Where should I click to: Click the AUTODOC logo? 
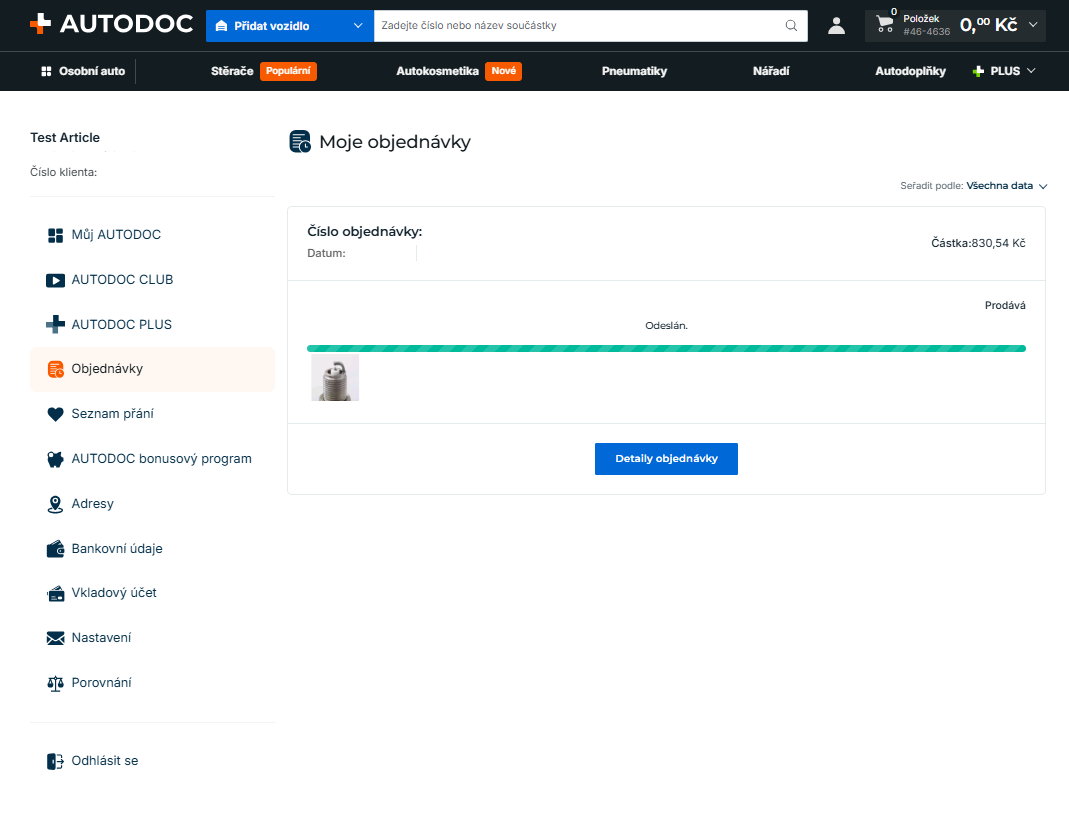[x=112, y=24]
